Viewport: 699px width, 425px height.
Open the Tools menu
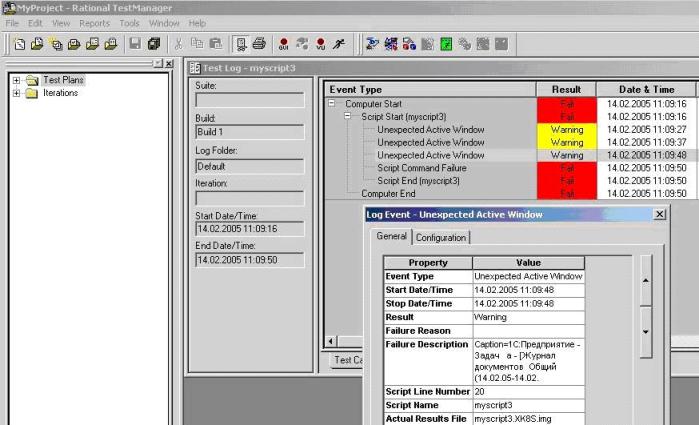tap(129, 23)
